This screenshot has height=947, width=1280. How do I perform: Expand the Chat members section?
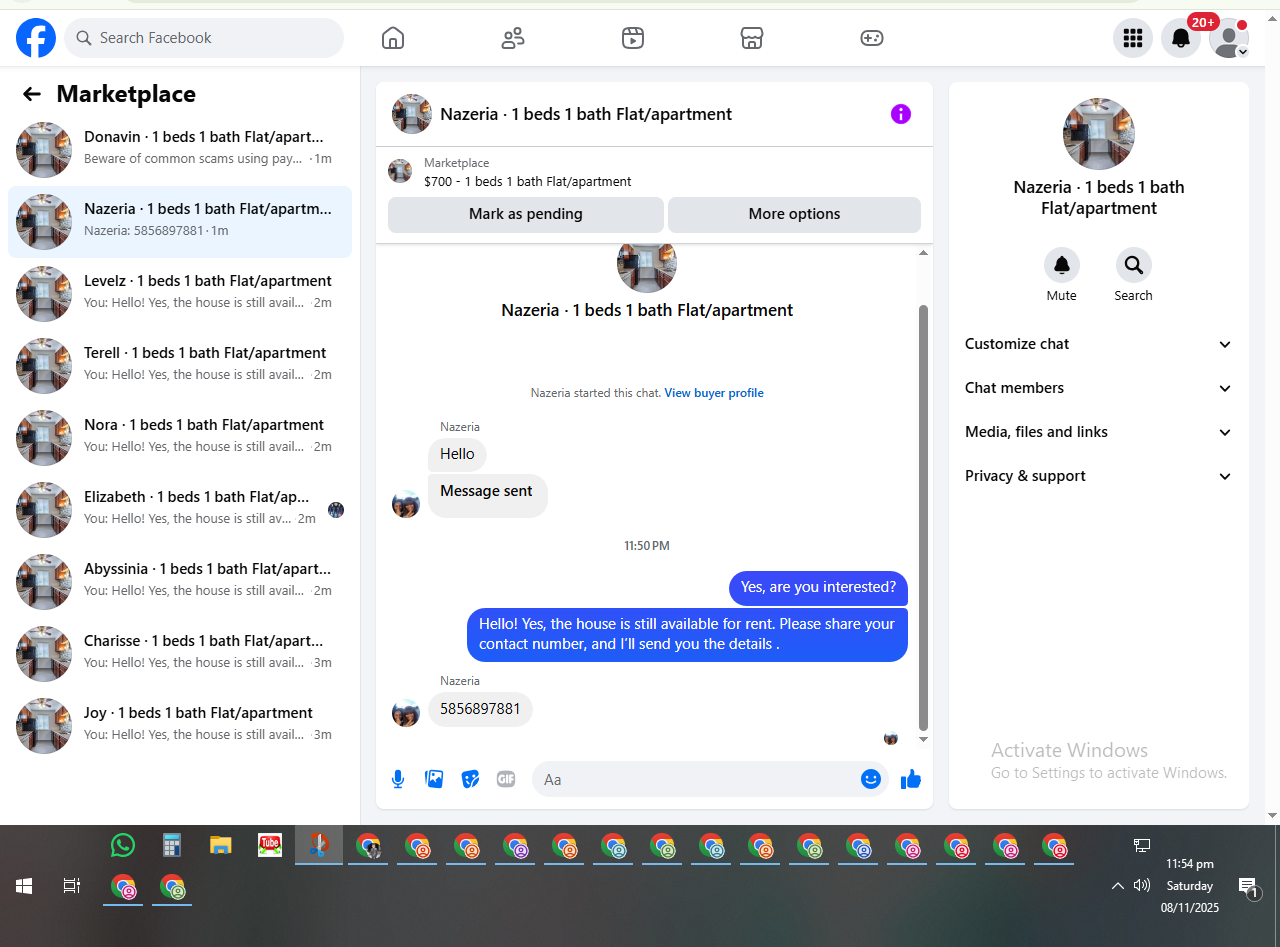point(1098,388)
